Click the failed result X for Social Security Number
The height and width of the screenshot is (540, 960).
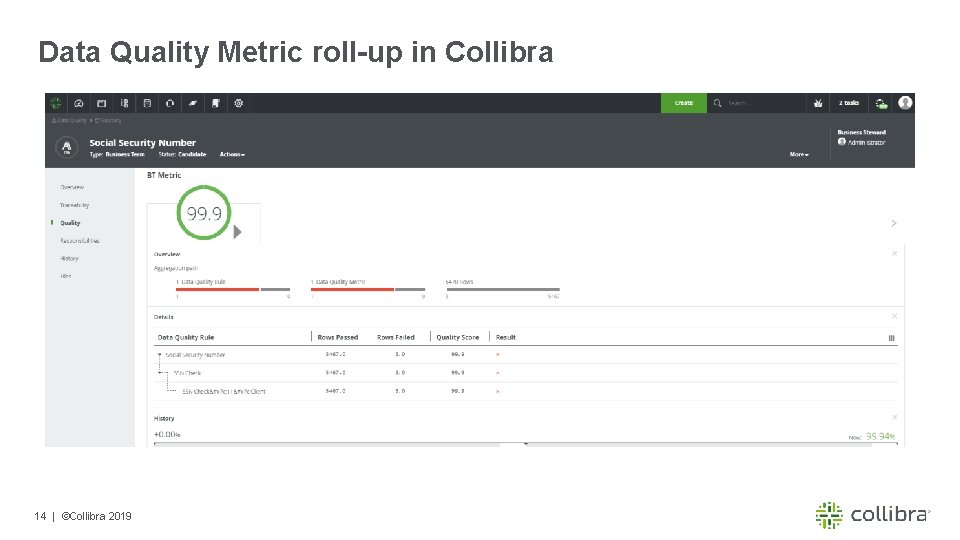click(x=498, y=354)
